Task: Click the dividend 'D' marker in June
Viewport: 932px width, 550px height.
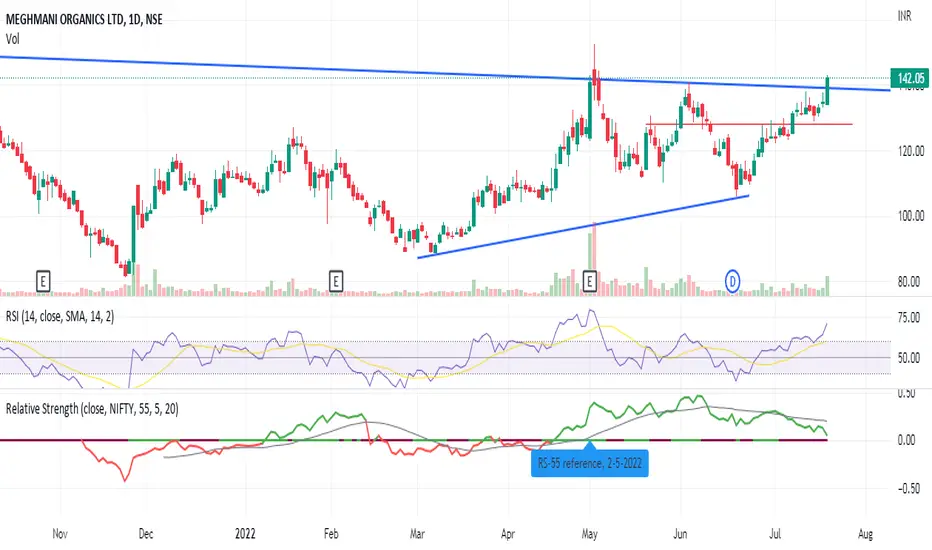Action: point(733,281)
